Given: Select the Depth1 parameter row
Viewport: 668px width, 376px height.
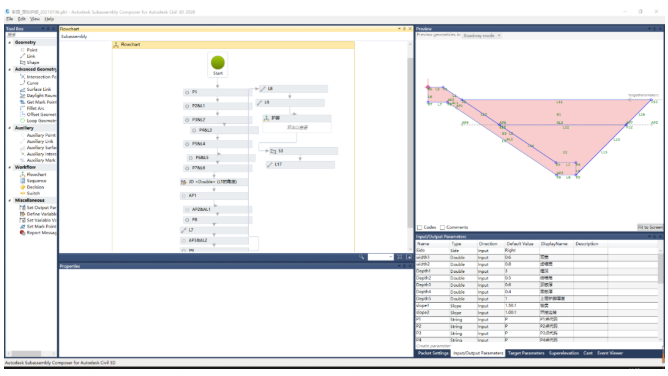Looking at the screenshot, I should click(537, 271).
